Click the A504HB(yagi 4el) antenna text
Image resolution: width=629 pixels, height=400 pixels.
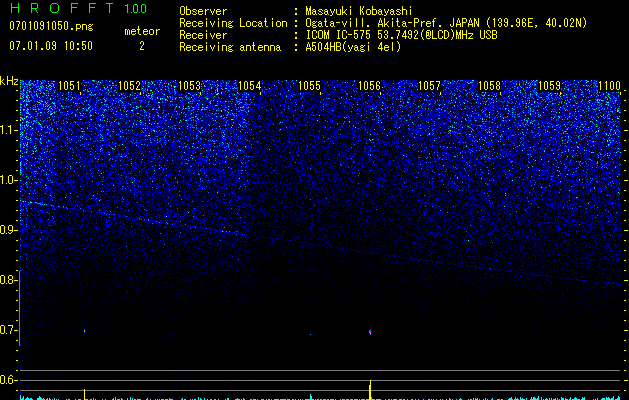coord(353,47)
